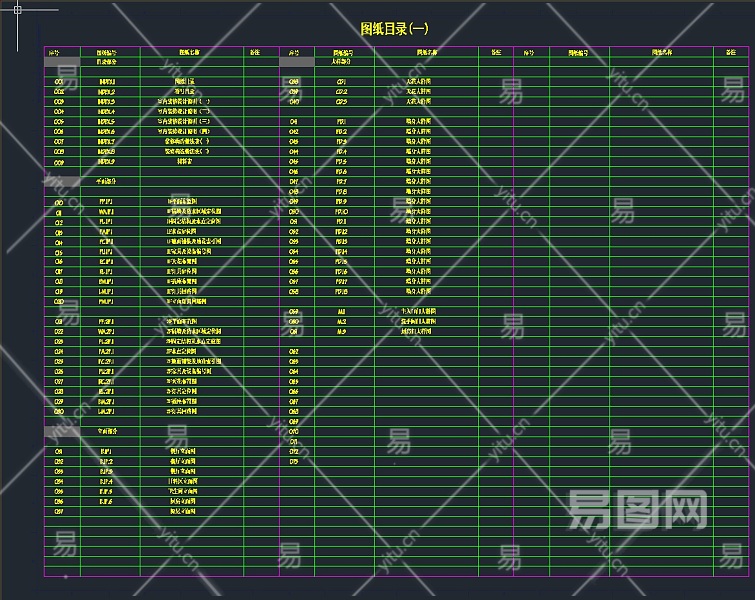The width and height of the screenshot is (755, 600).
Task: Select sequence number cell 022
Action: (59, 332)
